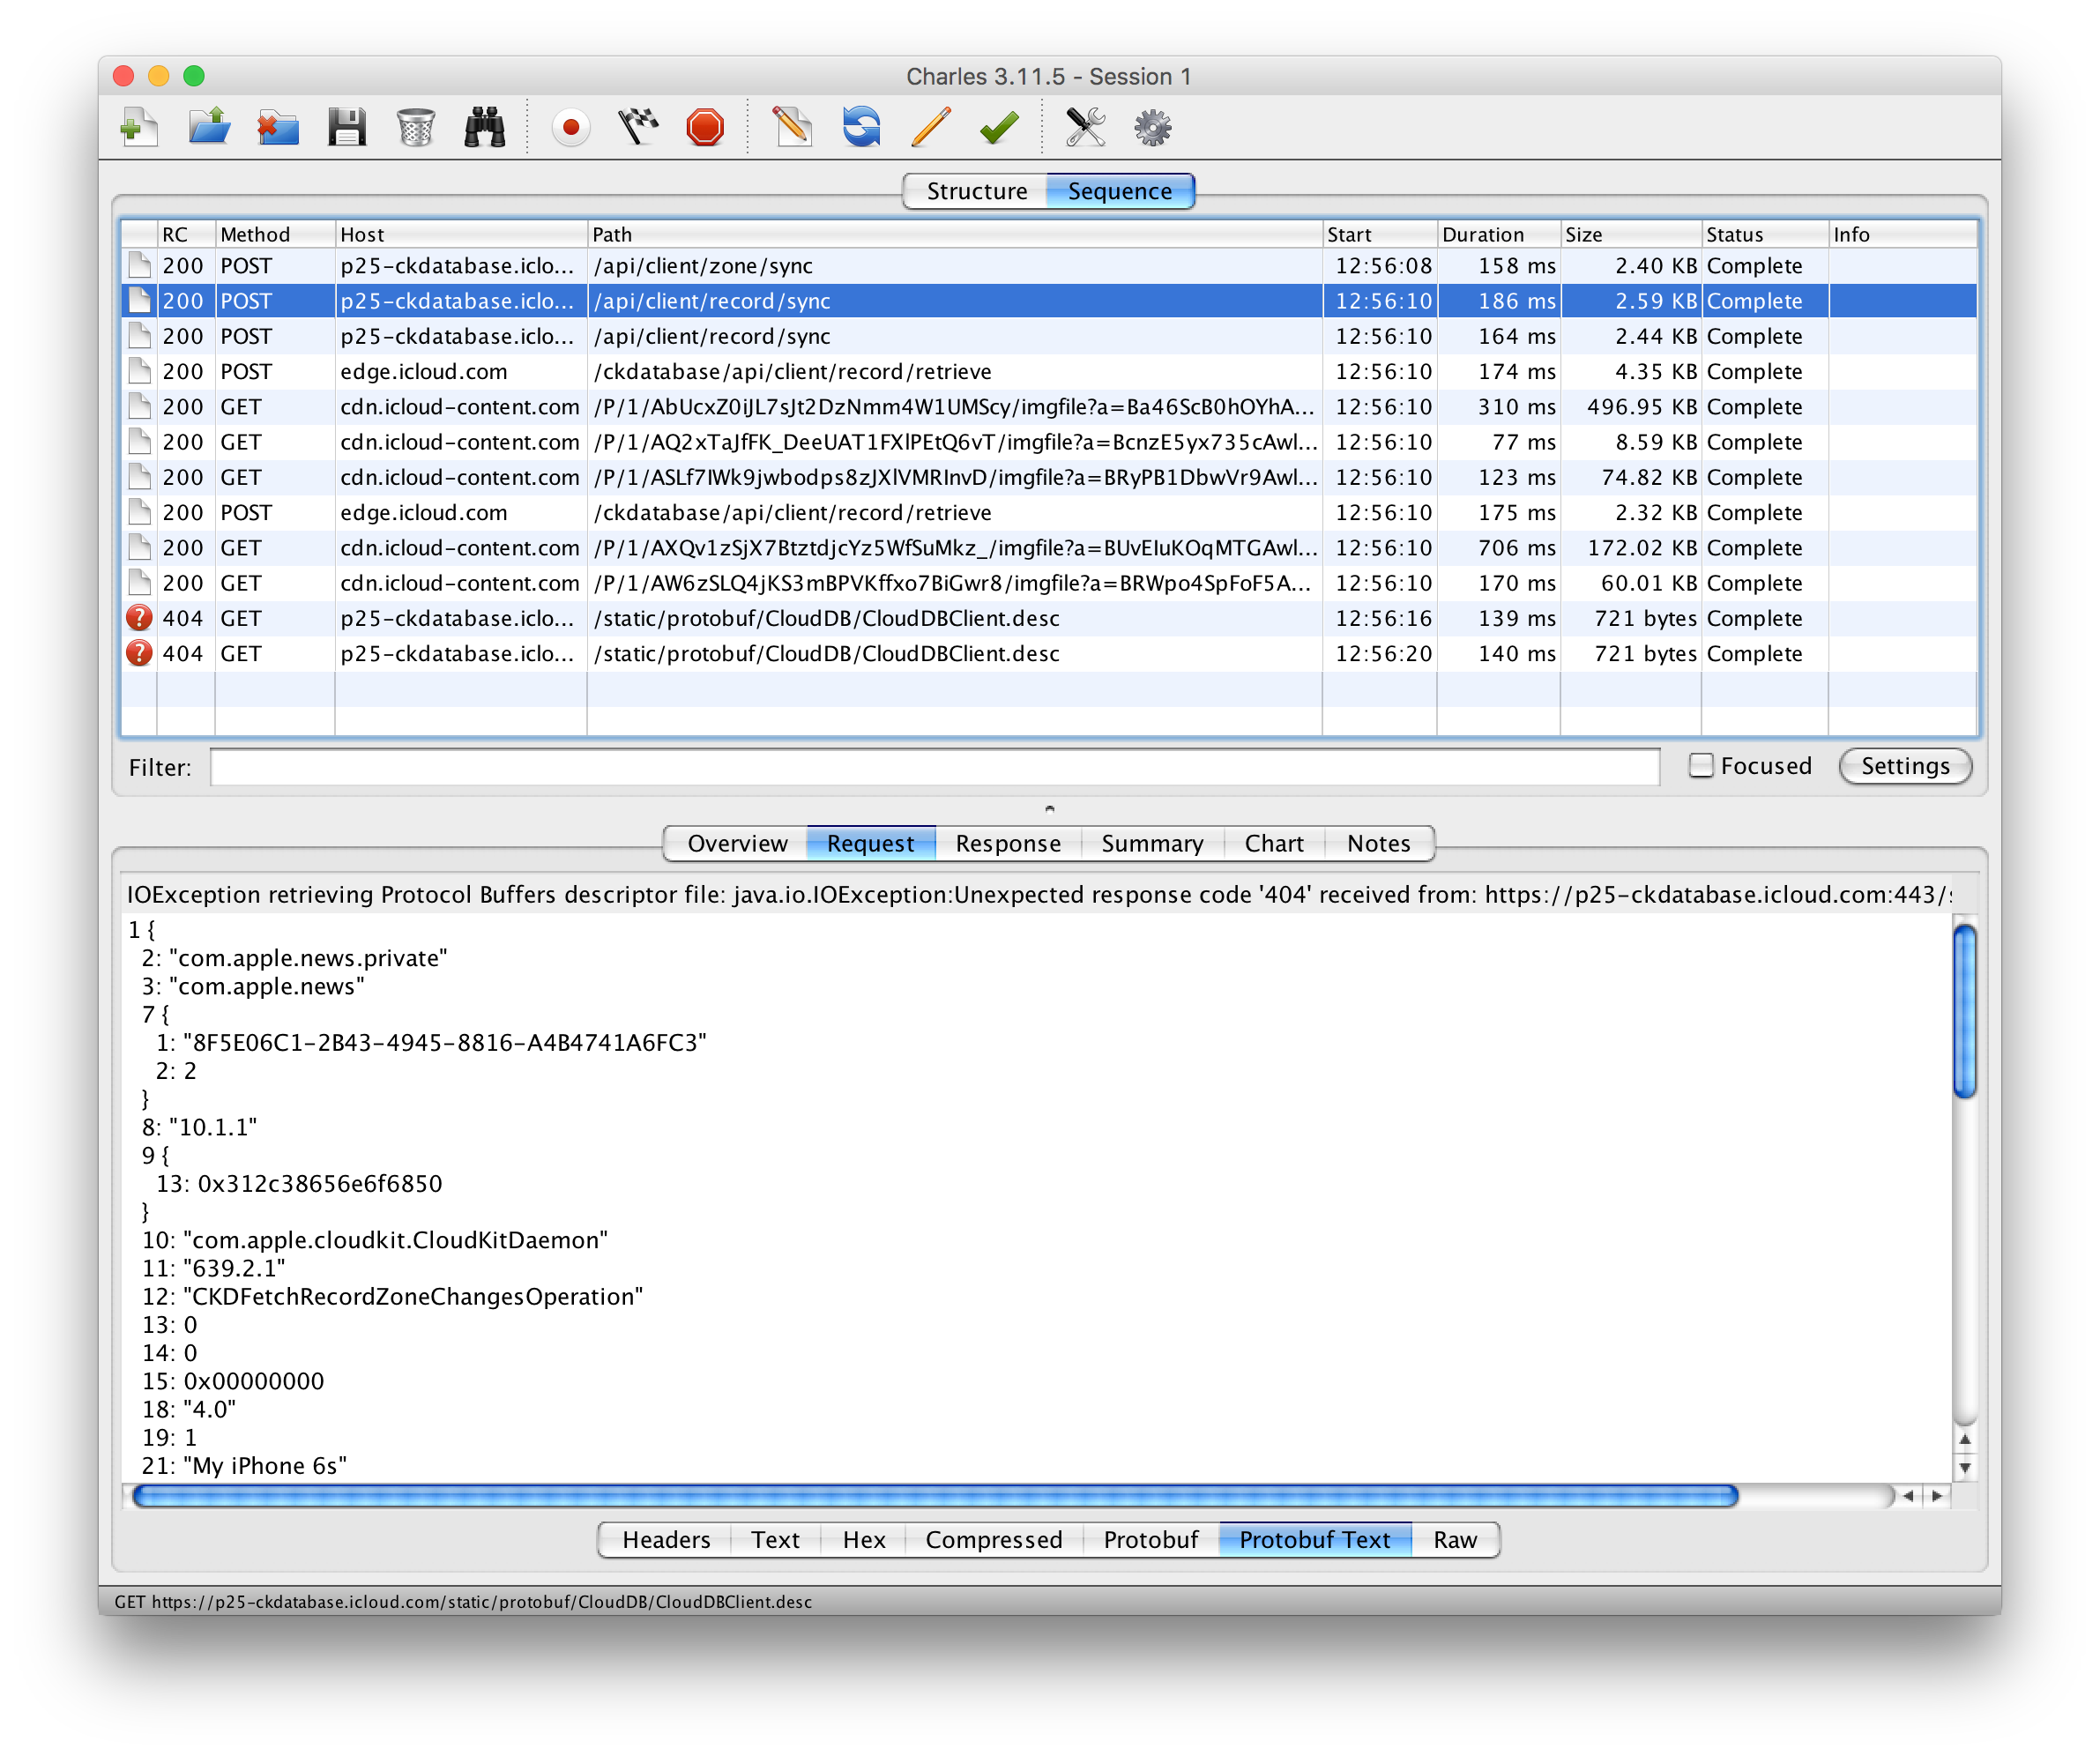Select the 60.01 KB imgfile GET row

[1049, 583]
